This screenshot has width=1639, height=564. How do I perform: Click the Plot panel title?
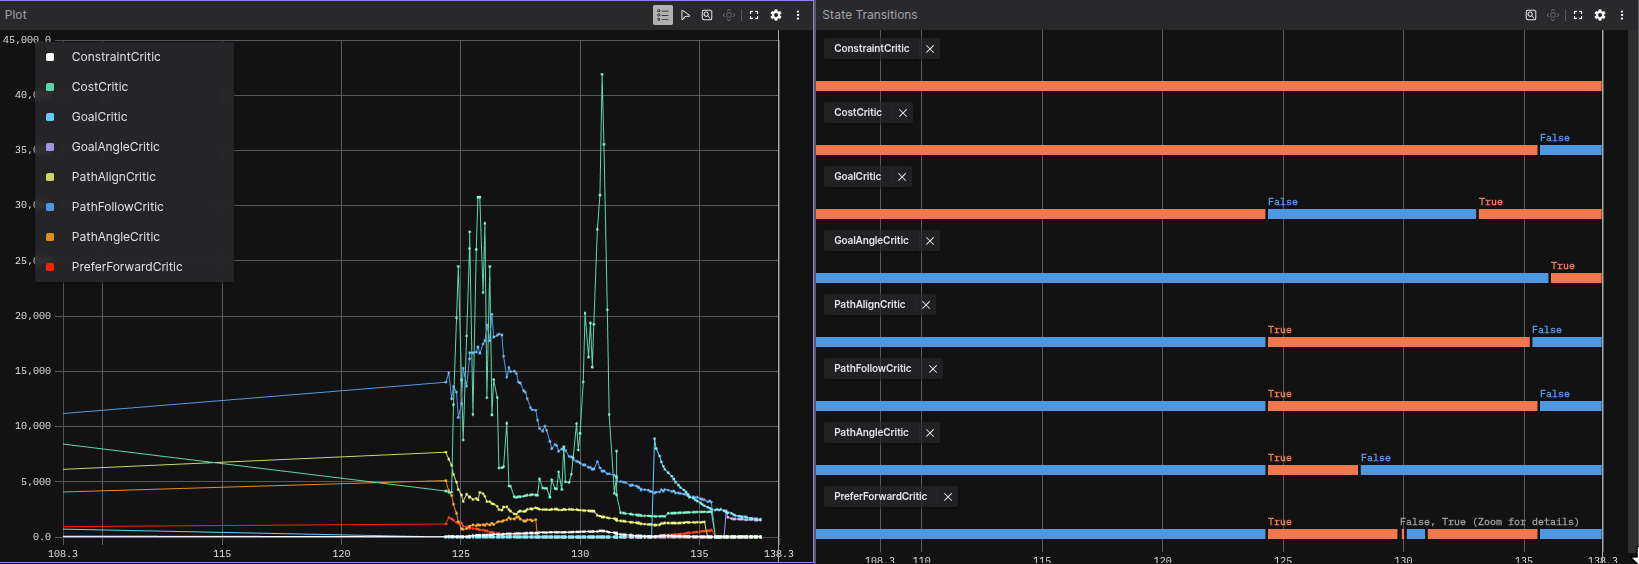tap(16, 15)
